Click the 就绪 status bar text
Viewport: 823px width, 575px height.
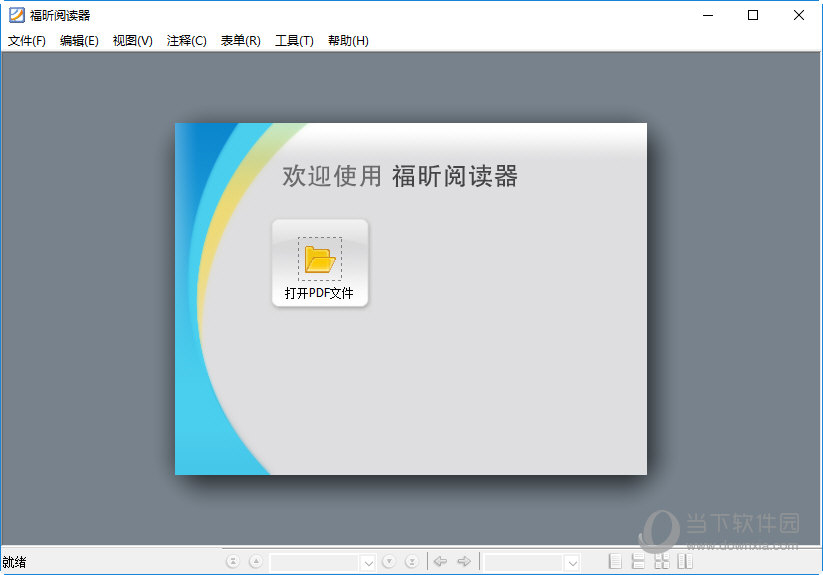tap(14, 562)
